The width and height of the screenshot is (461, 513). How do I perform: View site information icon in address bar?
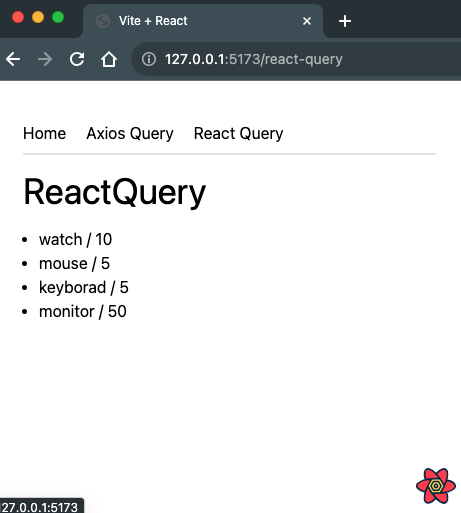pos(149,59)
